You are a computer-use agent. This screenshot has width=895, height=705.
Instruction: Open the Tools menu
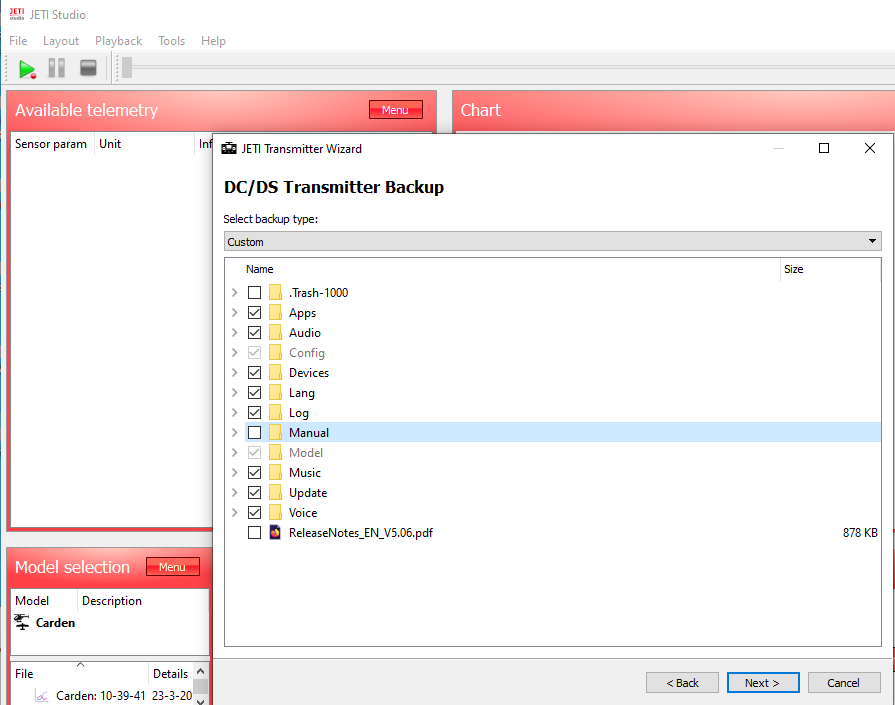(171, 41)
